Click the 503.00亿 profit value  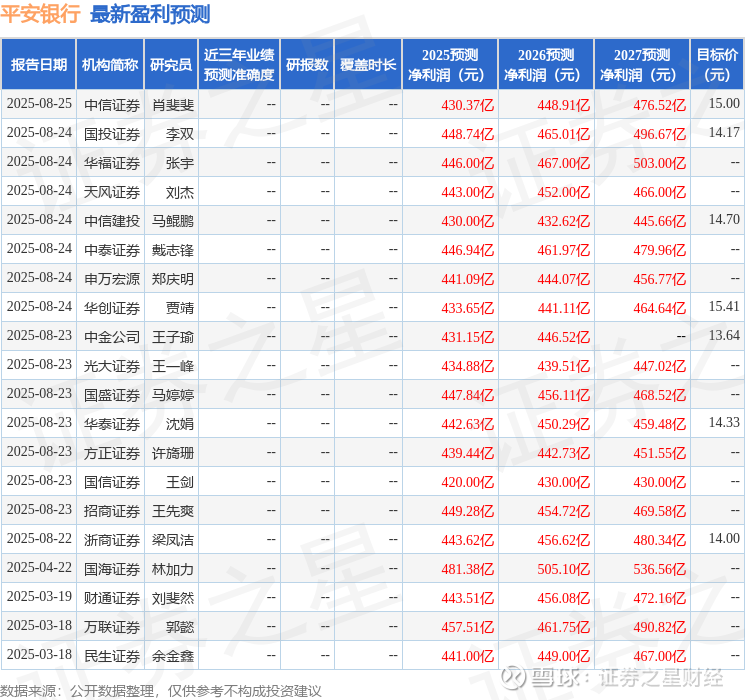coord(659,163)
